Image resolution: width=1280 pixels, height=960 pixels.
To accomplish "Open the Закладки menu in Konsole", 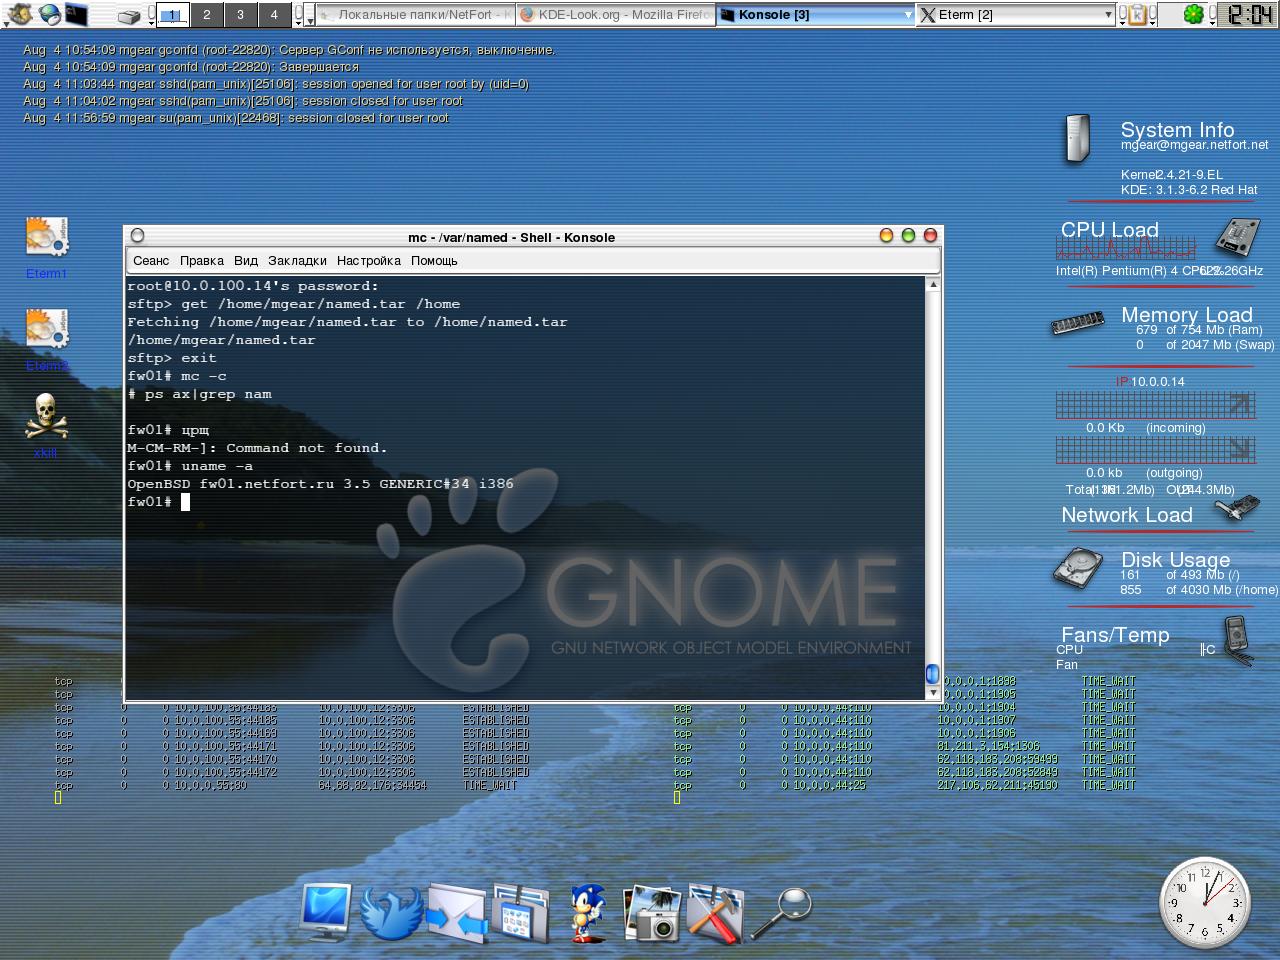I will tap(297, 261).
